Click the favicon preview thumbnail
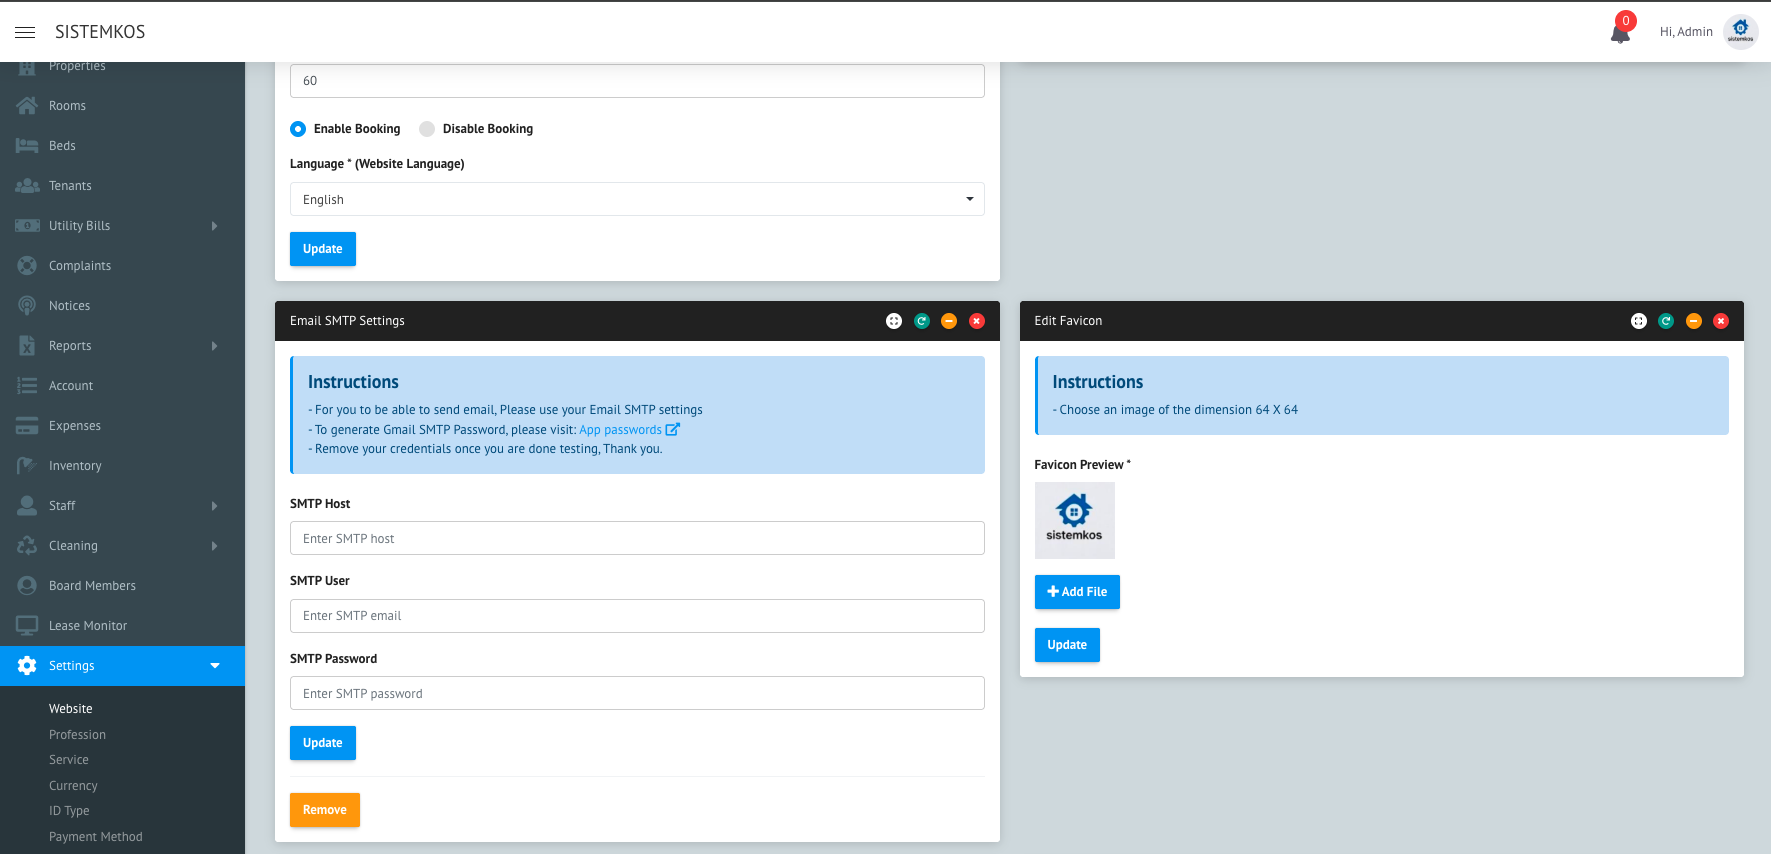Viewport: 1771px width, 854px height. [1074, 520]
